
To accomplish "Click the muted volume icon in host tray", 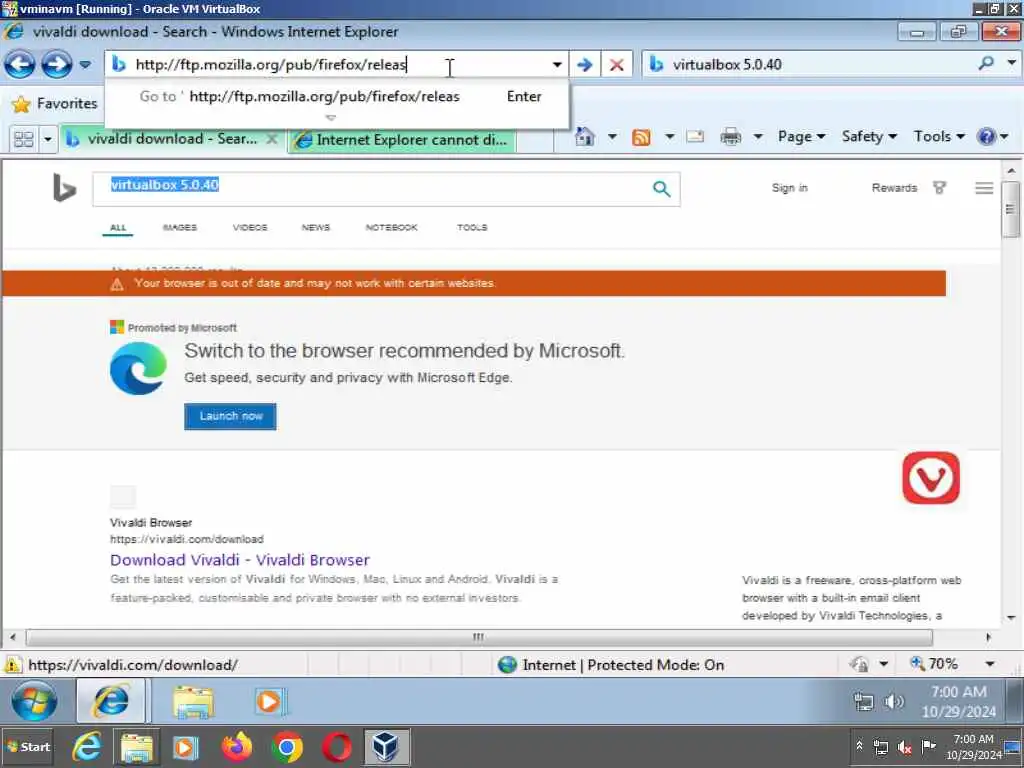I will [x=904, y=747].
